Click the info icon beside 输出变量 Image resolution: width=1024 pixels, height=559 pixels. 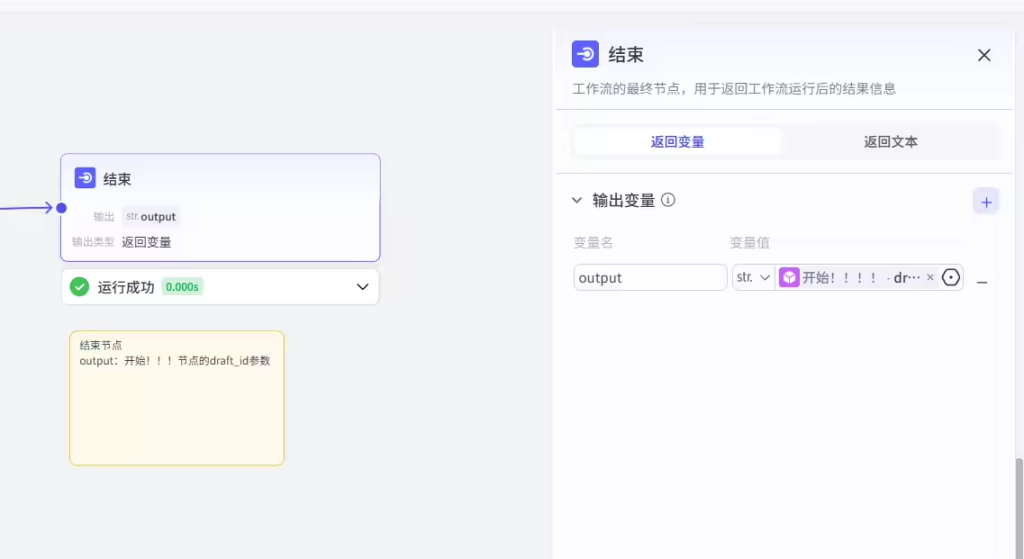pos(668,200)
